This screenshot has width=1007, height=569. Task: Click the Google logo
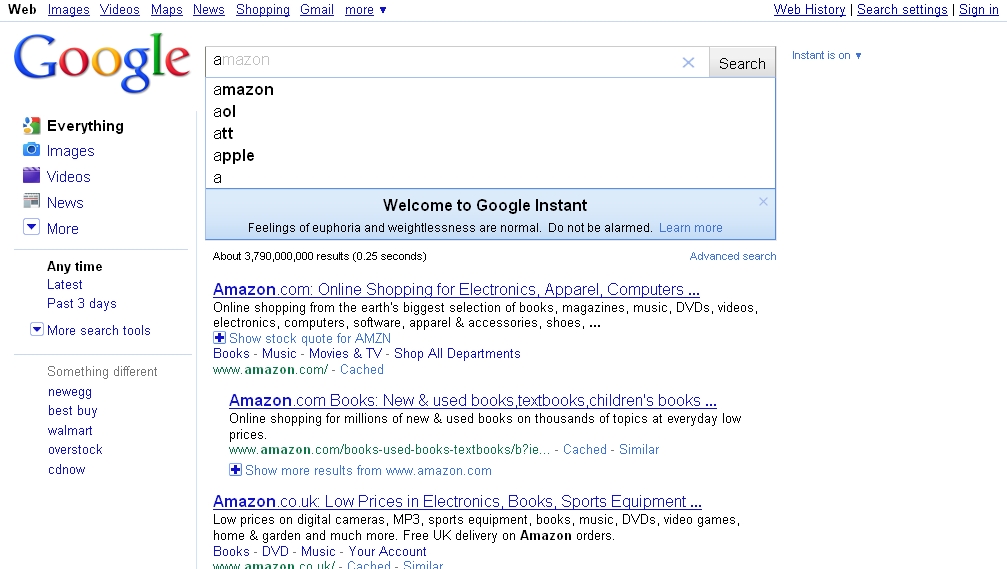point(101,62)
